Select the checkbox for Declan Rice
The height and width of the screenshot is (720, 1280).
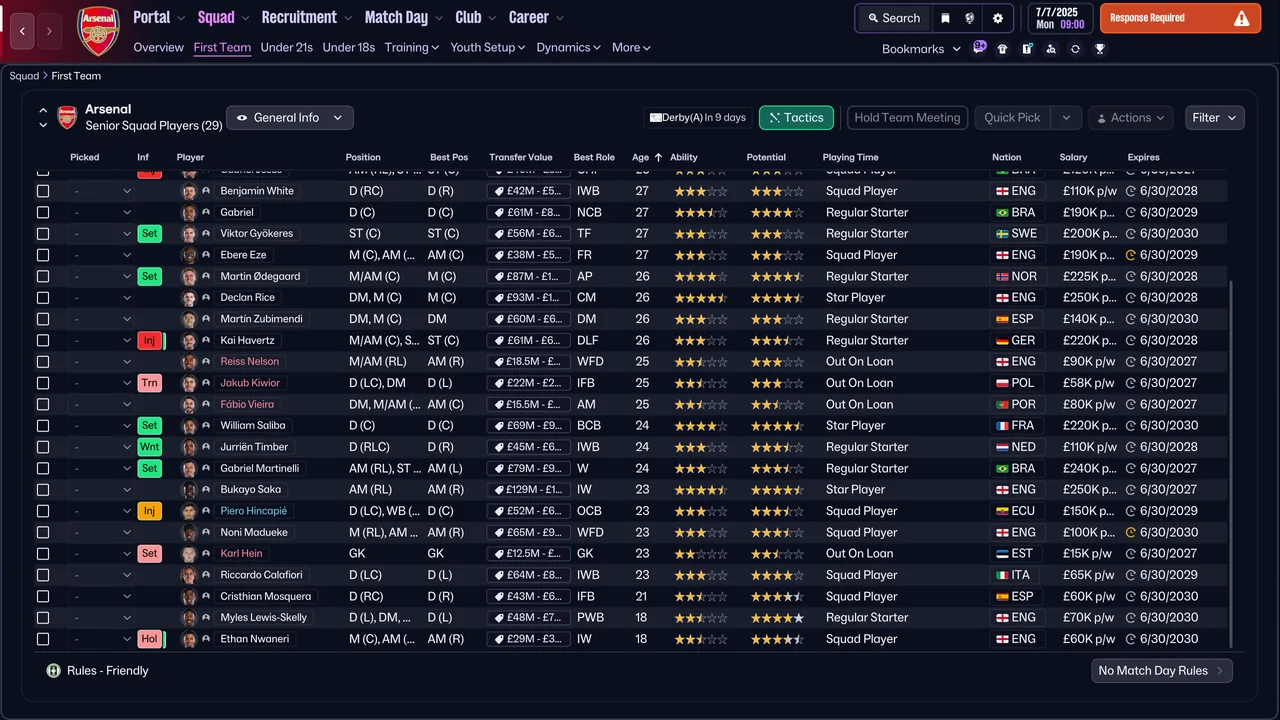pyautogui.click(x=43, y=298)
